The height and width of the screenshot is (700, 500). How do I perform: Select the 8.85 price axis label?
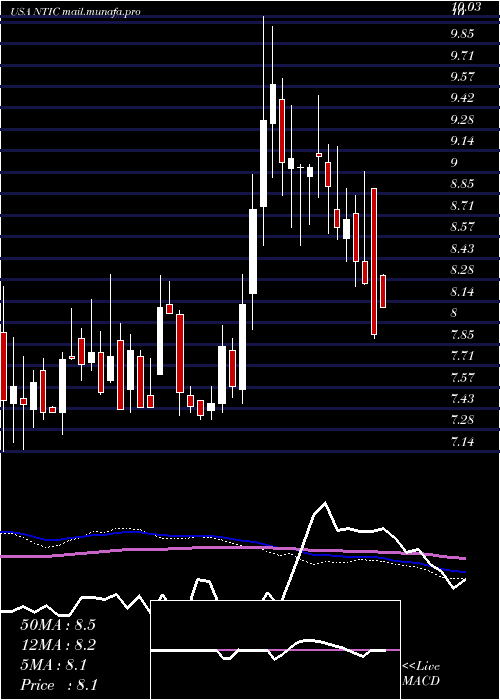[x=462, y=184]
